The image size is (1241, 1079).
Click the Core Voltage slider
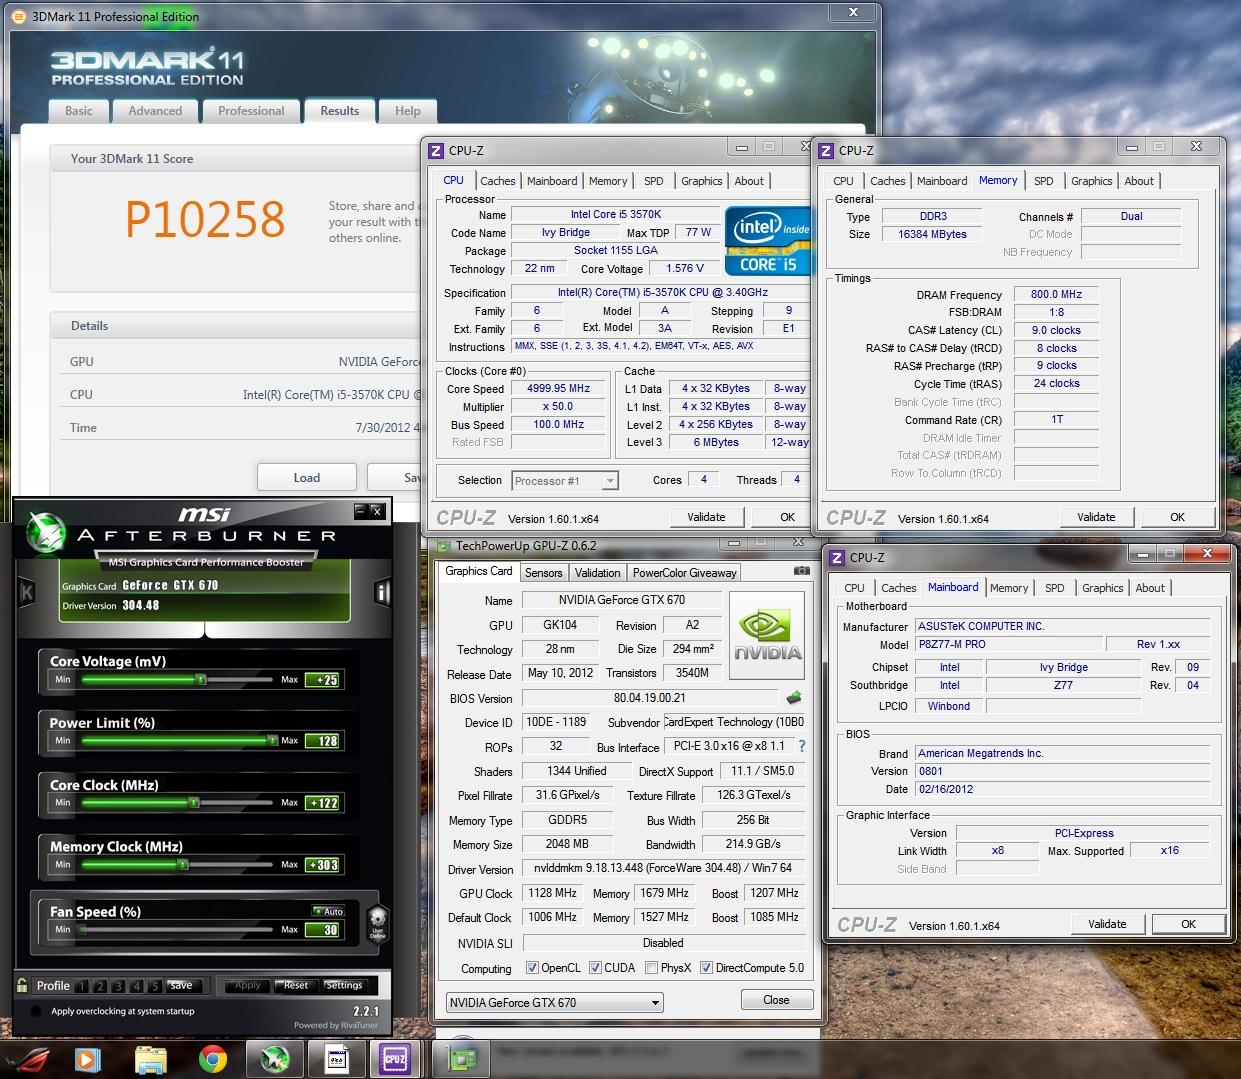(x=178, y=679)
